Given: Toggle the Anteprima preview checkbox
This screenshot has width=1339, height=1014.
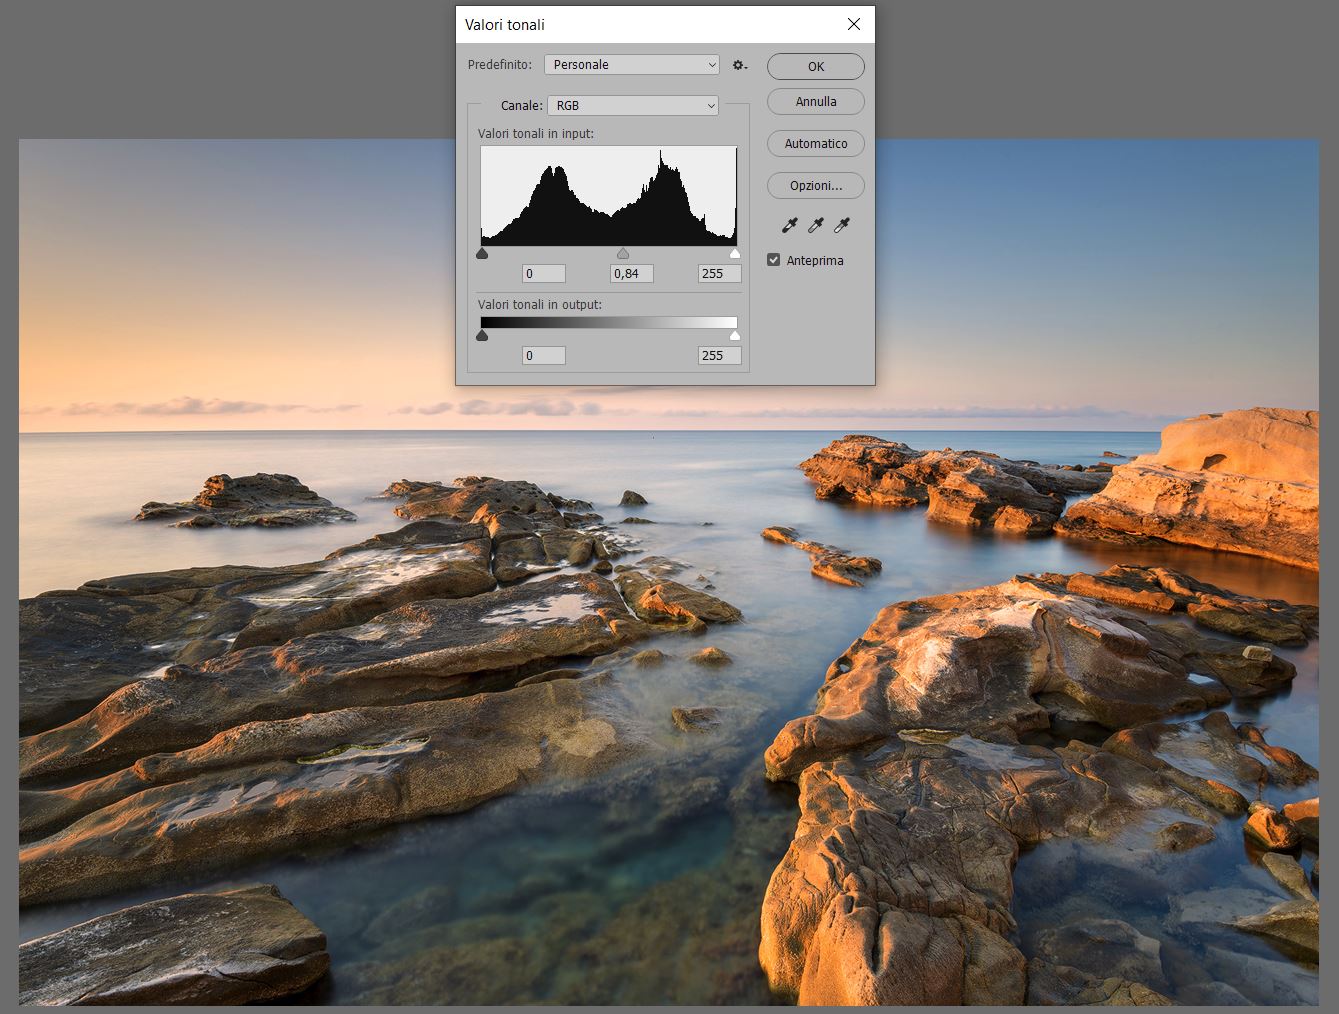Looking at the screenshot, I should pos(773,260).
